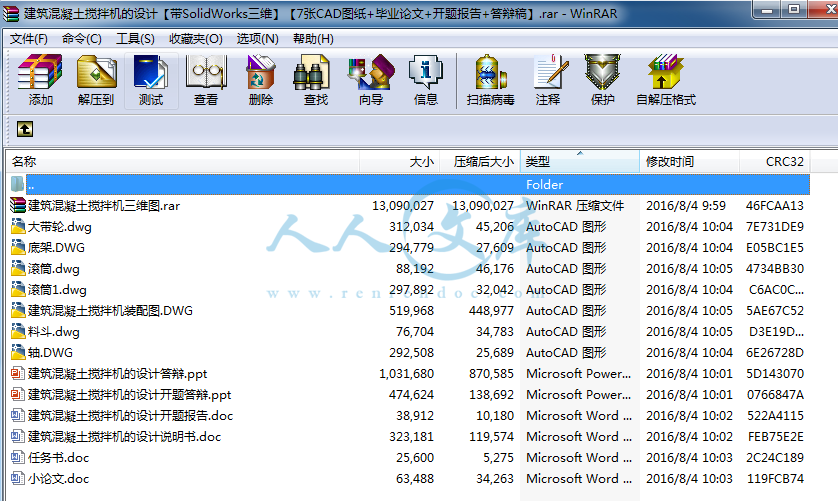Click the 删除 (Delete) toolbar icon

[x=261, y=71]
